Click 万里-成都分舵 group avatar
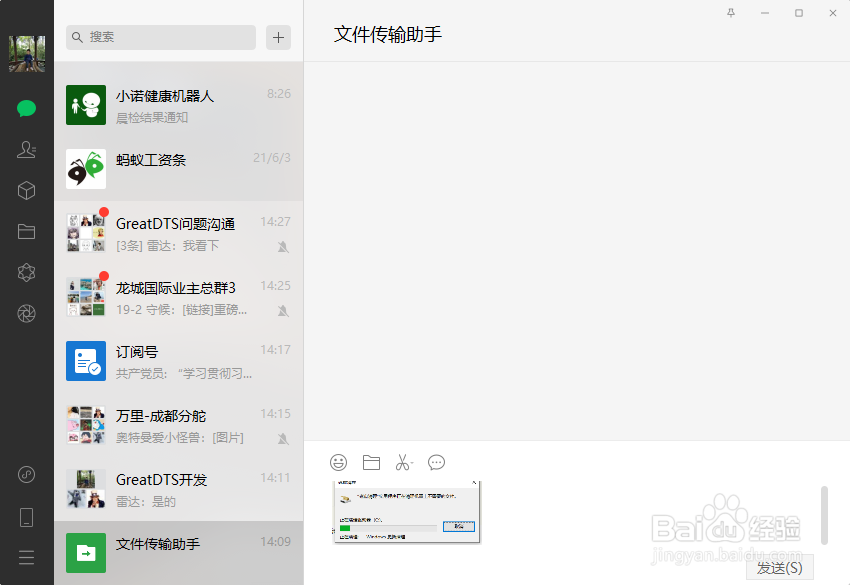The height and width of the screenshot is (585, 850). point(86,425)
